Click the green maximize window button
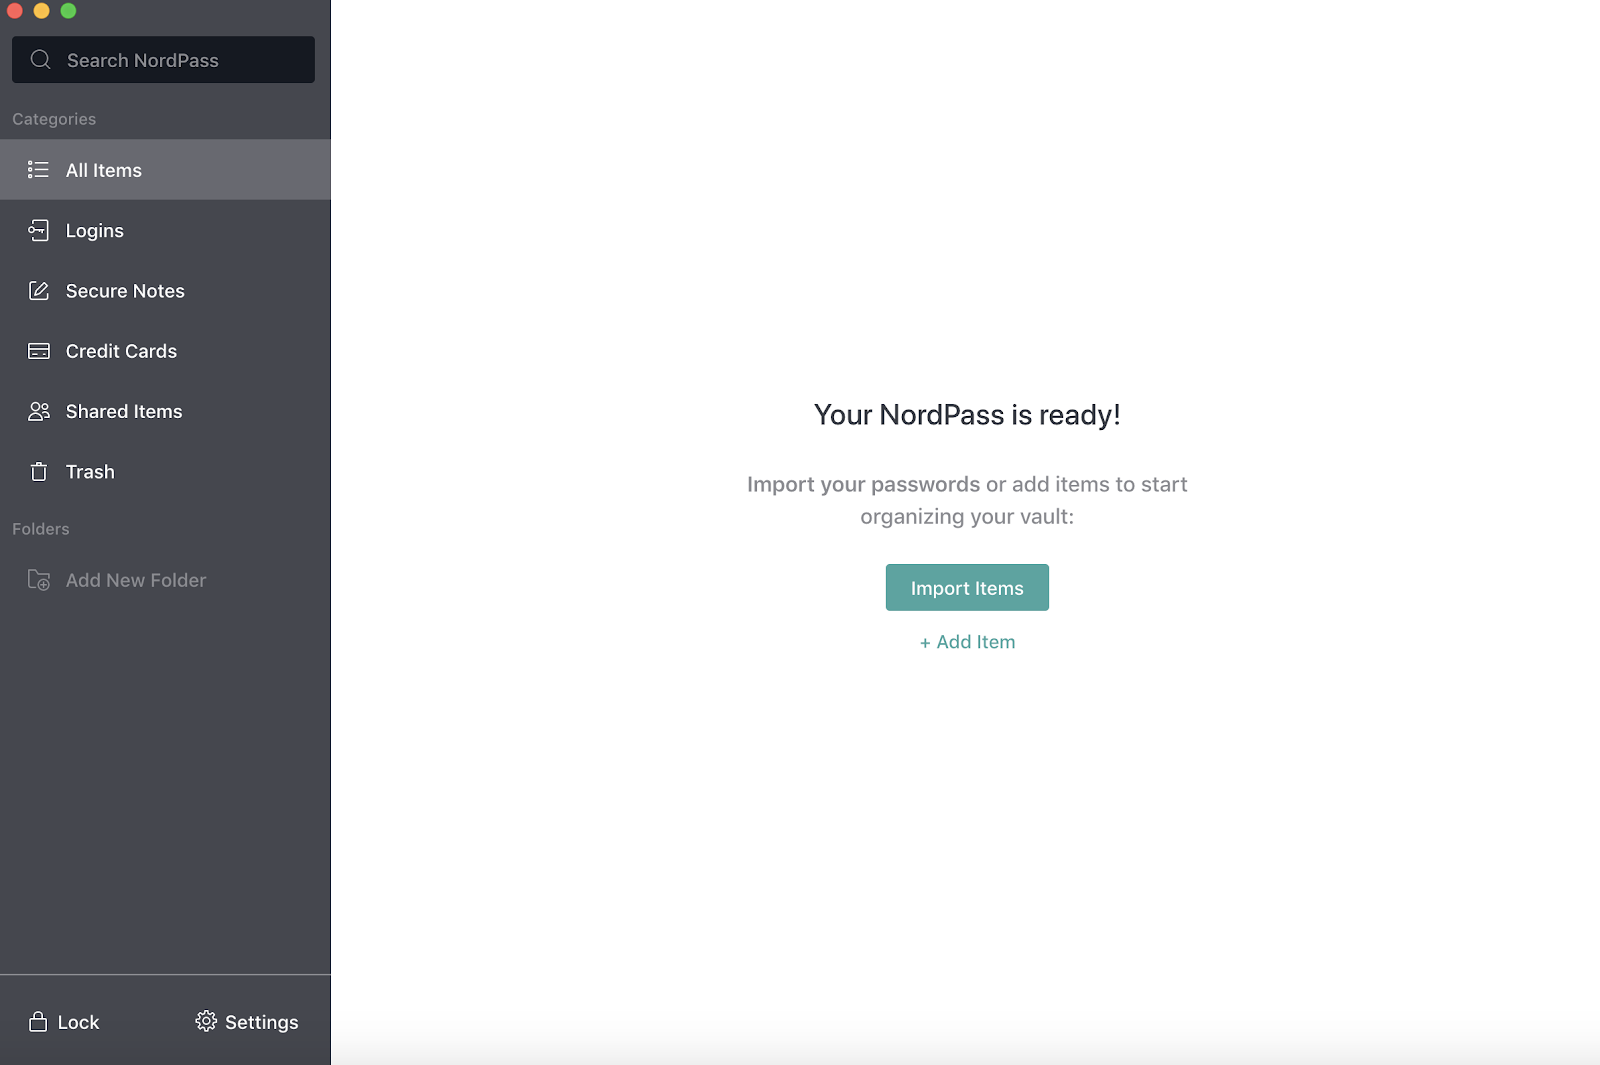Viewport: 1600px width, 1065px height. tap(68, 11)
